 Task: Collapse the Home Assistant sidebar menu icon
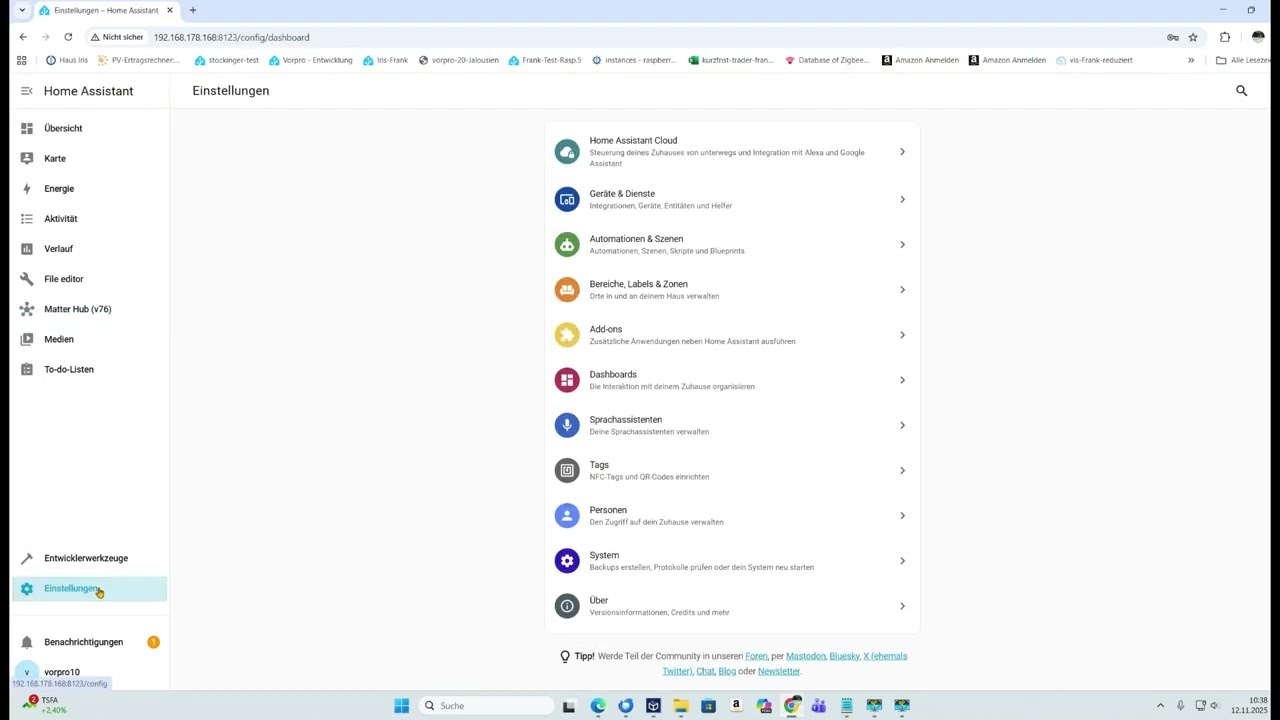tap(27, 91)
